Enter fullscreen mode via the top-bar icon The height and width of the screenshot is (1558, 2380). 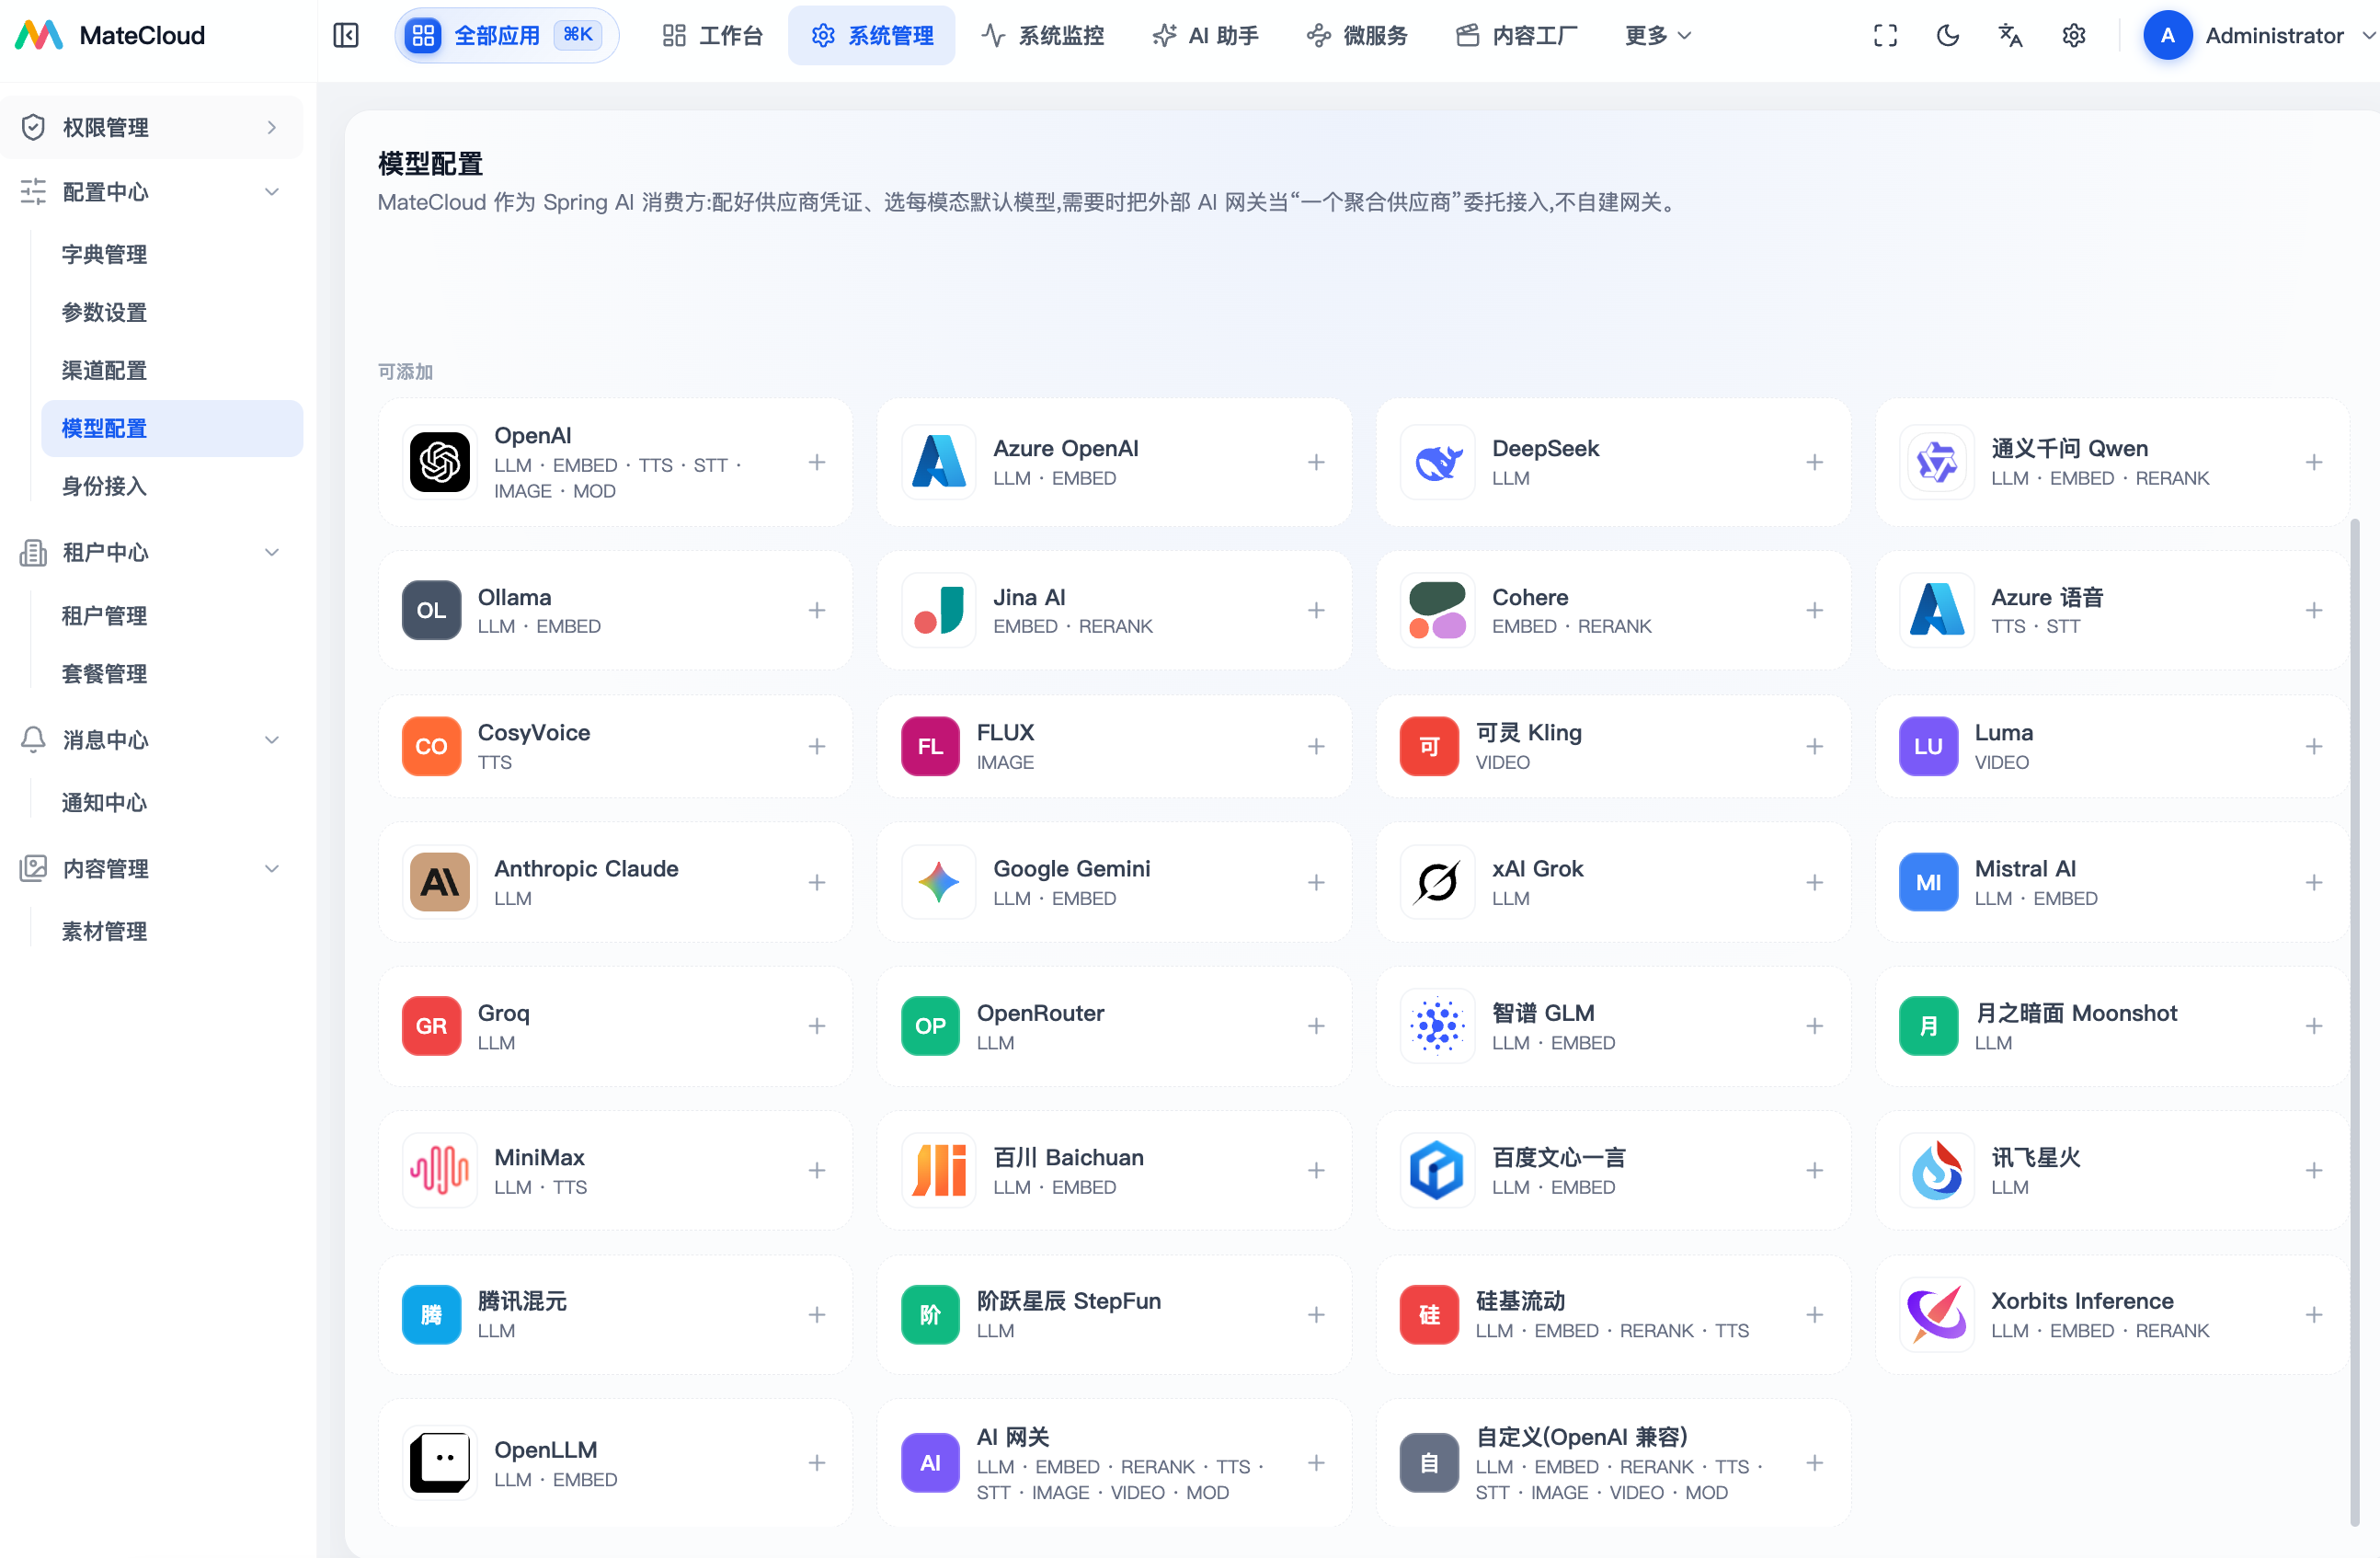(1885, 36)
